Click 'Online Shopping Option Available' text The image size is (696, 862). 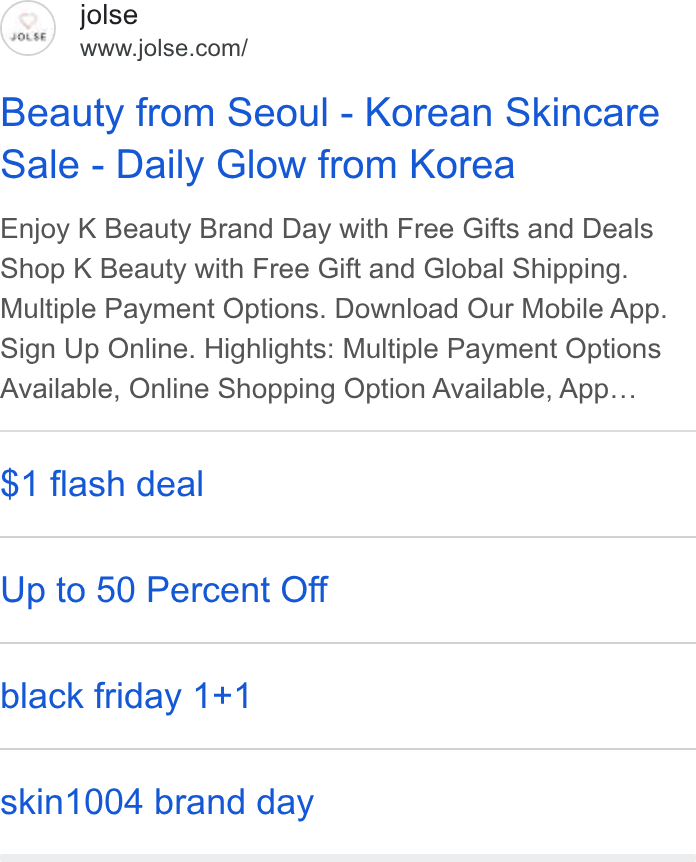tap(341, 389)
